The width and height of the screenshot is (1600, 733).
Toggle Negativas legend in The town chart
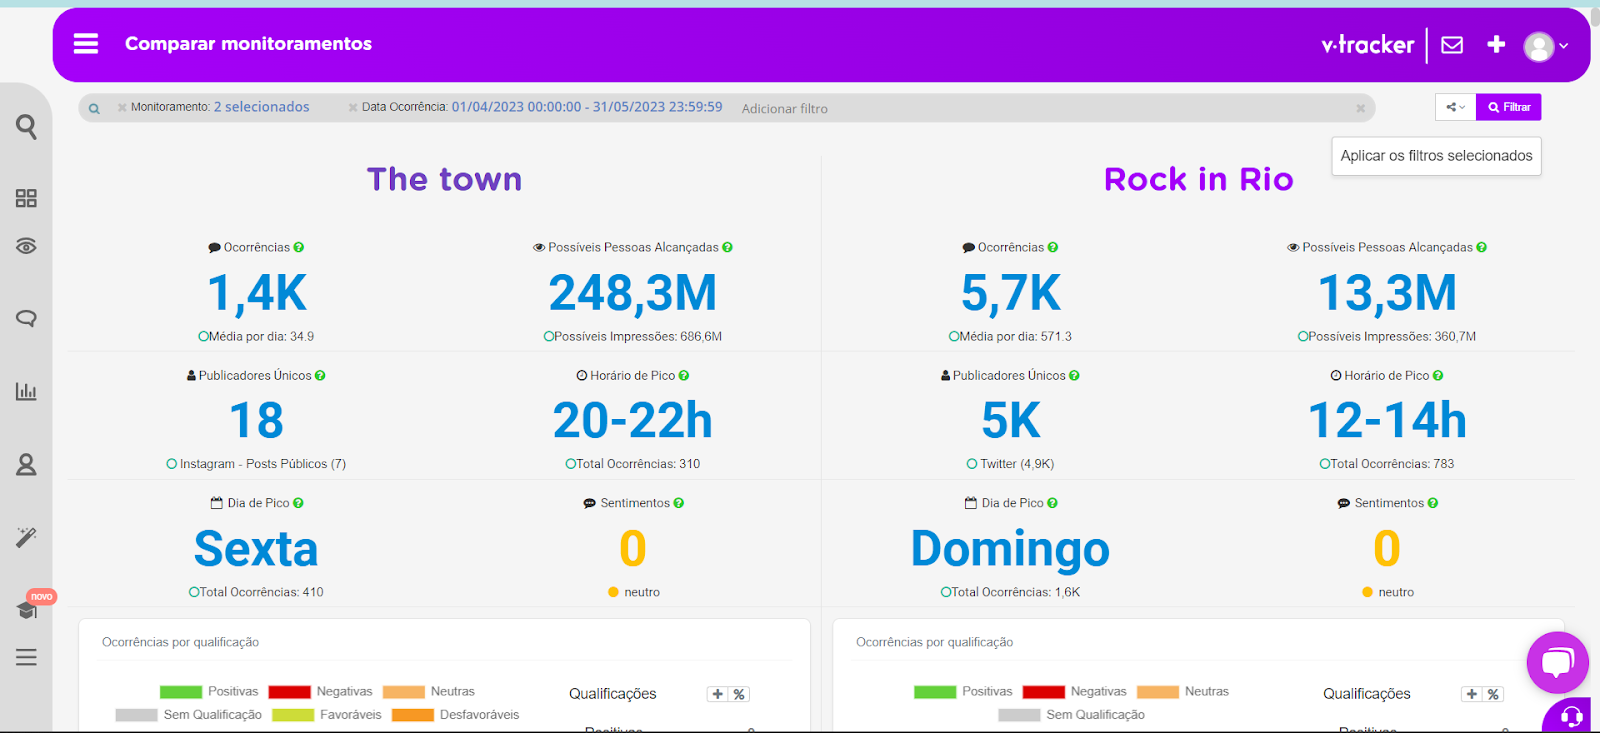coord(321,692)
